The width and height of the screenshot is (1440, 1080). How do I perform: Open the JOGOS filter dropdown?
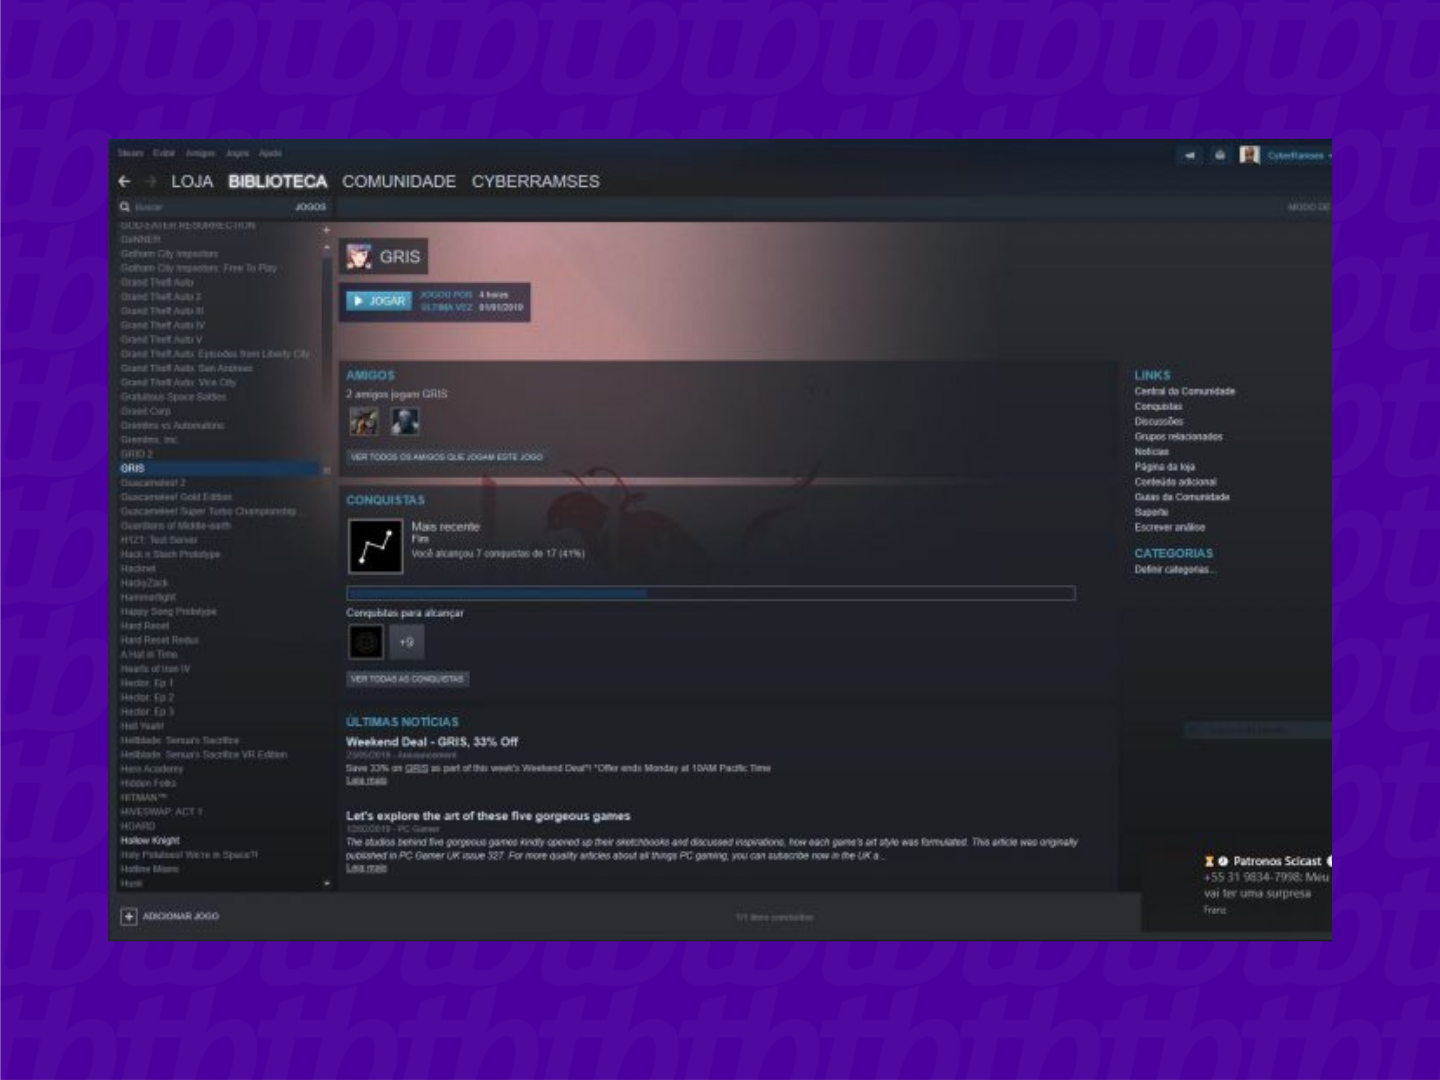coord(310,207)
